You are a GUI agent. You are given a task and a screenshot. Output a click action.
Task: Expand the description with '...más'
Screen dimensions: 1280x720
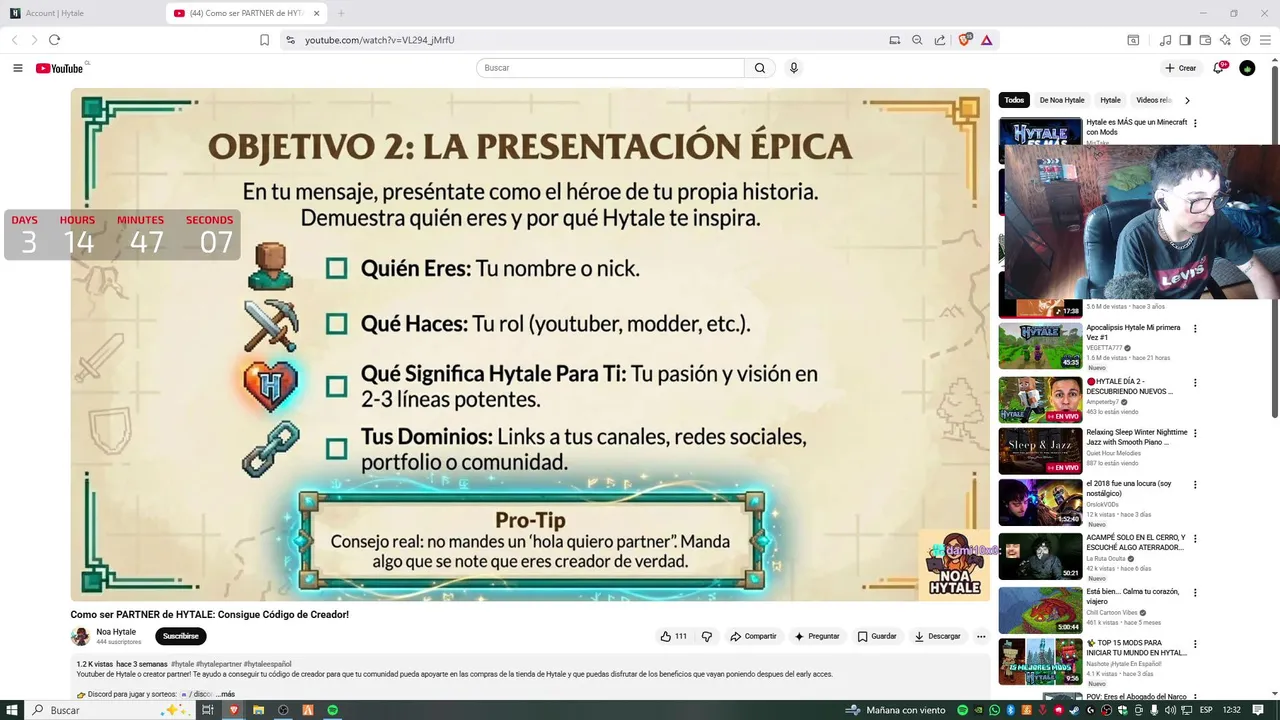224,694
